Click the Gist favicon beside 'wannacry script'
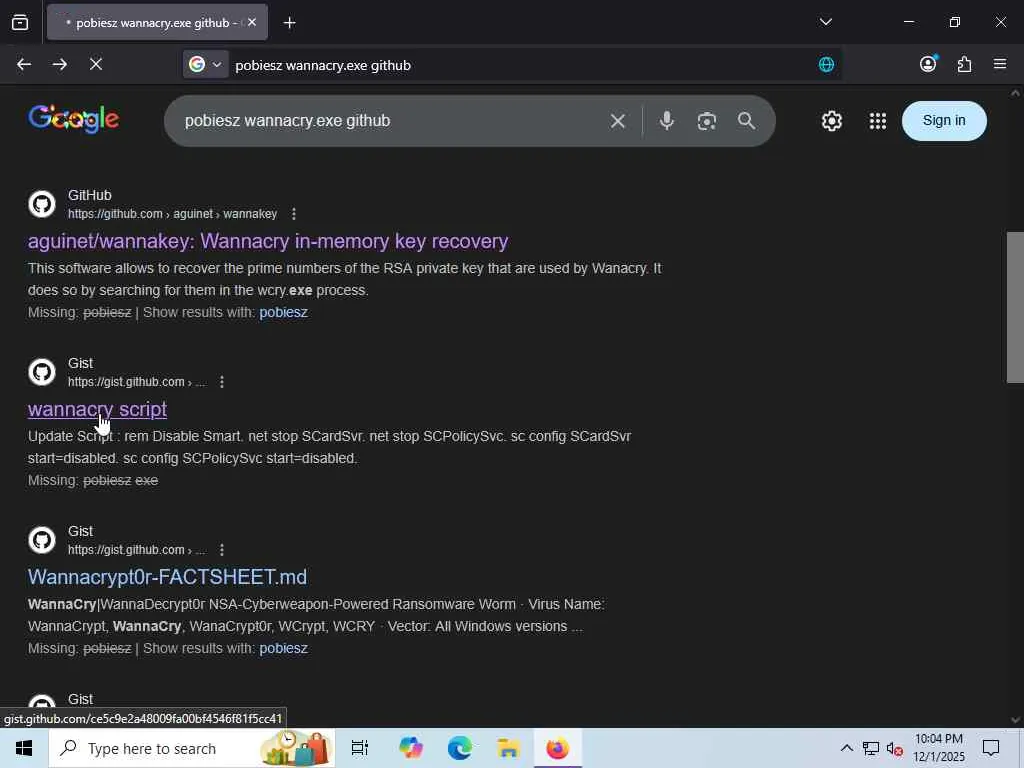 click(x=42, y=372)
